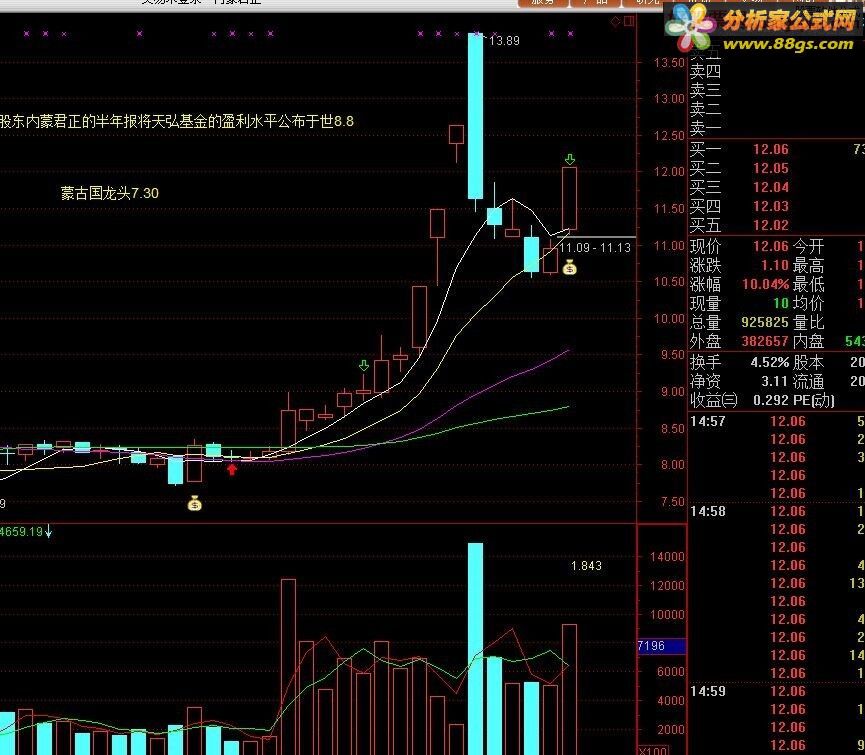
Task: Click the 14:57 tick time entry
Action: [707, 421]
